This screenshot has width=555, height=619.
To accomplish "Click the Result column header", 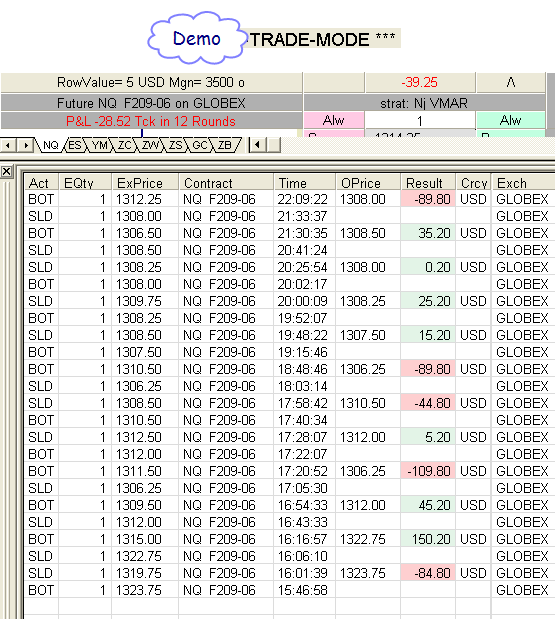I will pos(428,183).
